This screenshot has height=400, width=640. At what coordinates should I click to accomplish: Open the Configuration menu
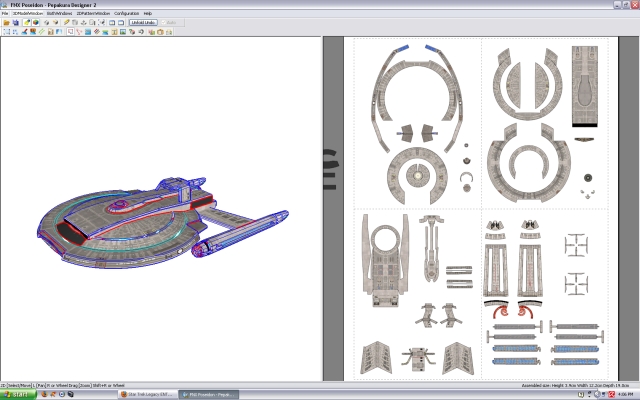click(x=127, y=13)
